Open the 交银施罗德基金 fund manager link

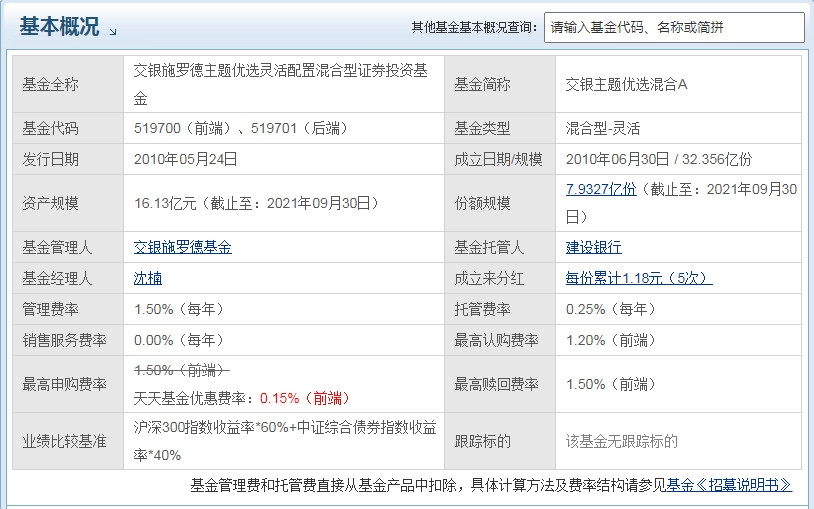point(183,247)
